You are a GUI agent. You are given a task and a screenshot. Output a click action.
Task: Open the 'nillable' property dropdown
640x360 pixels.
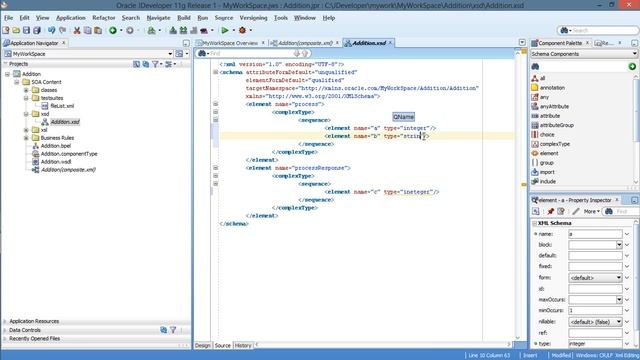[x=619, y=322]
